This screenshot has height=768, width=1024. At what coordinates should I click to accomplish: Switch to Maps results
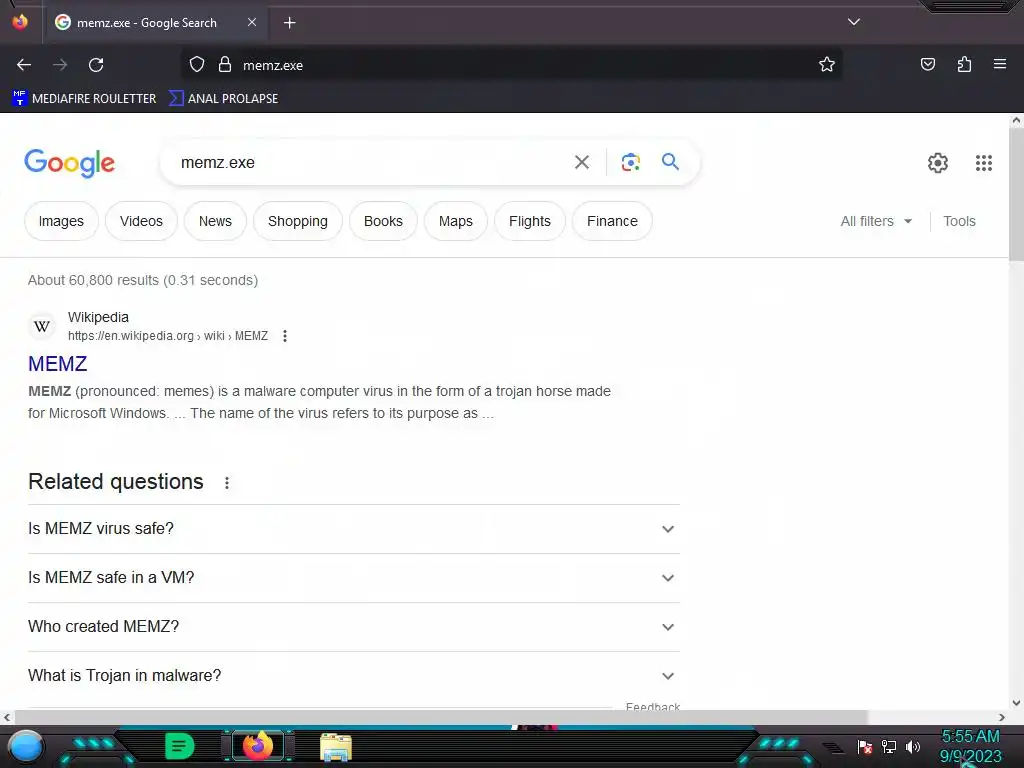456,221
